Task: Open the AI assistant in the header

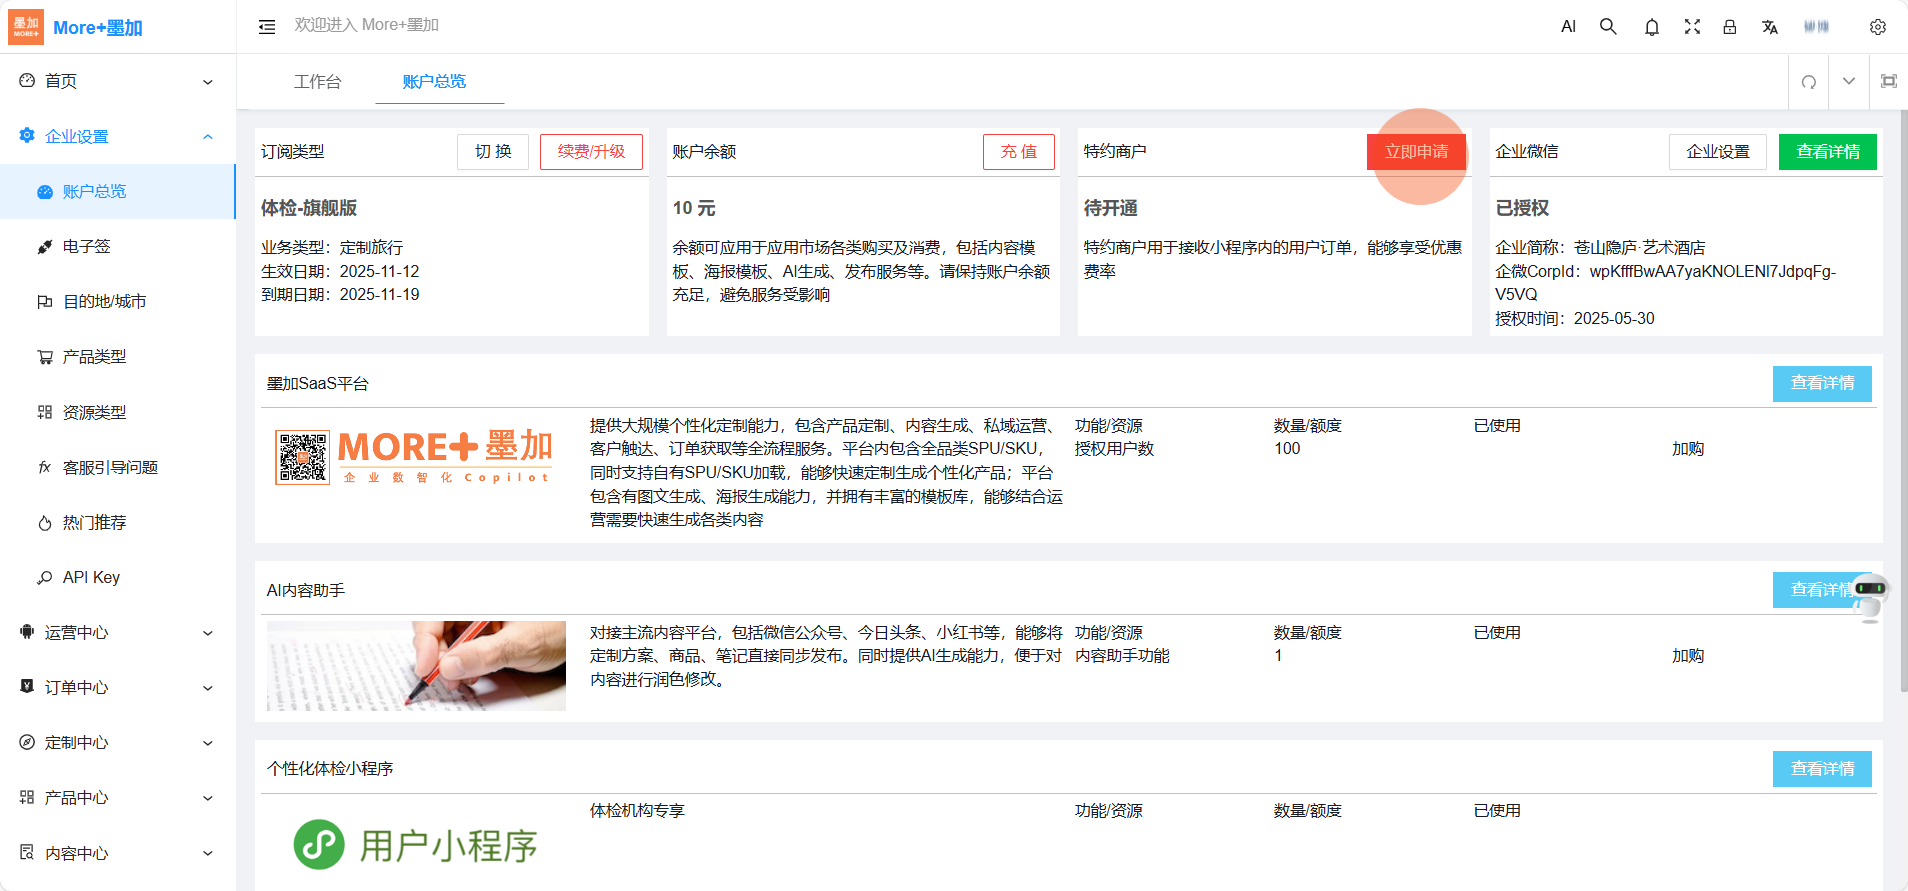Action: pos(1568,27)
